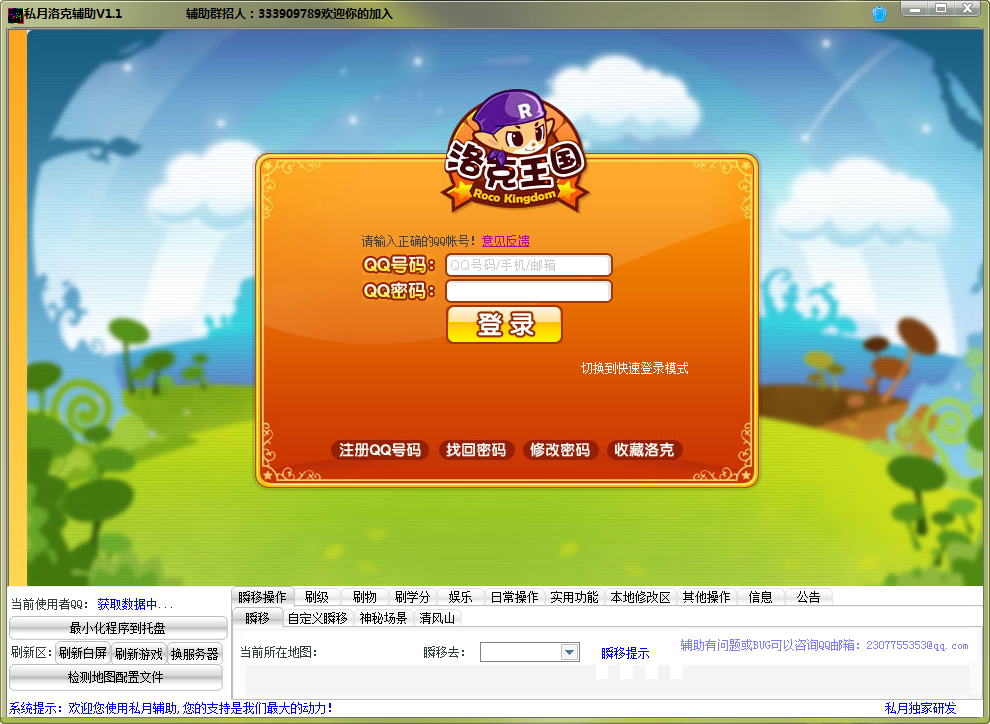The image size is (990, 724).
Task: Click the 当前所在地图 label
Action: click(278, 652)
